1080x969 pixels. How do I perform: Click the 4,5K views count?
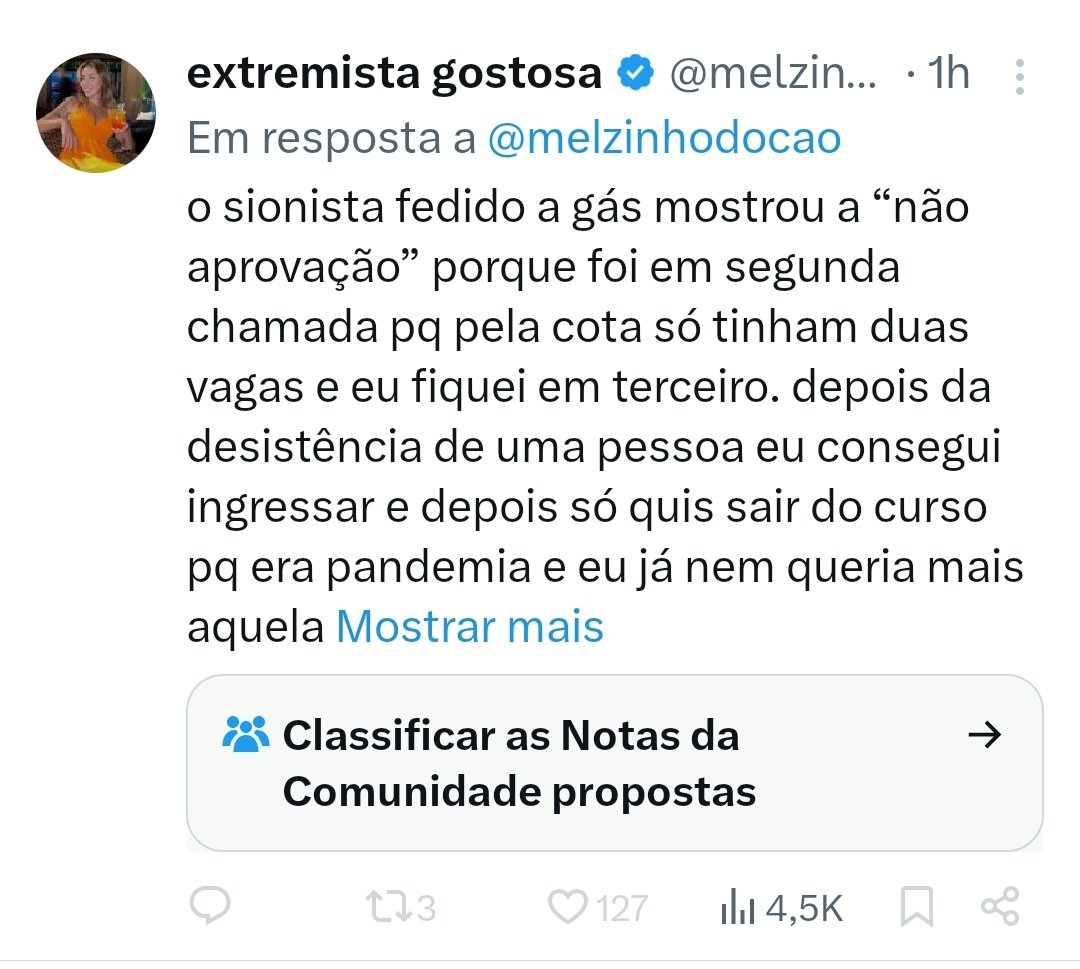804,908
